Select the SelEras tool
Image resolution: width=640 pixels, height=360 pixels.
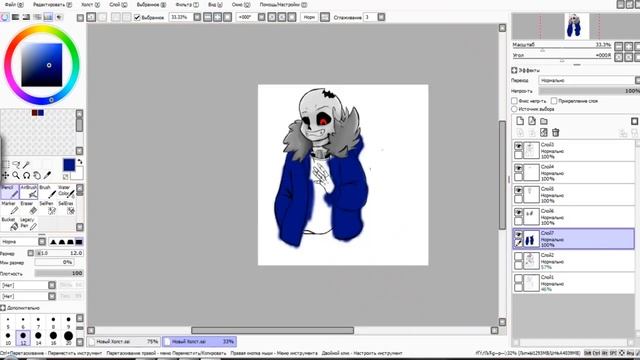point(66,208)
